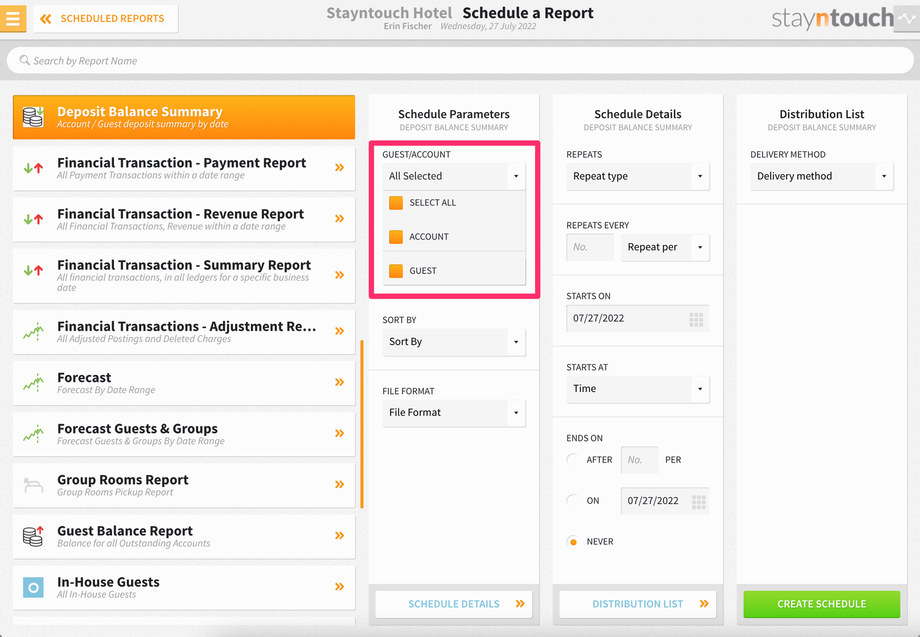
Task: Toggle the Select All checkbox
Action: (x=396, y=203)
